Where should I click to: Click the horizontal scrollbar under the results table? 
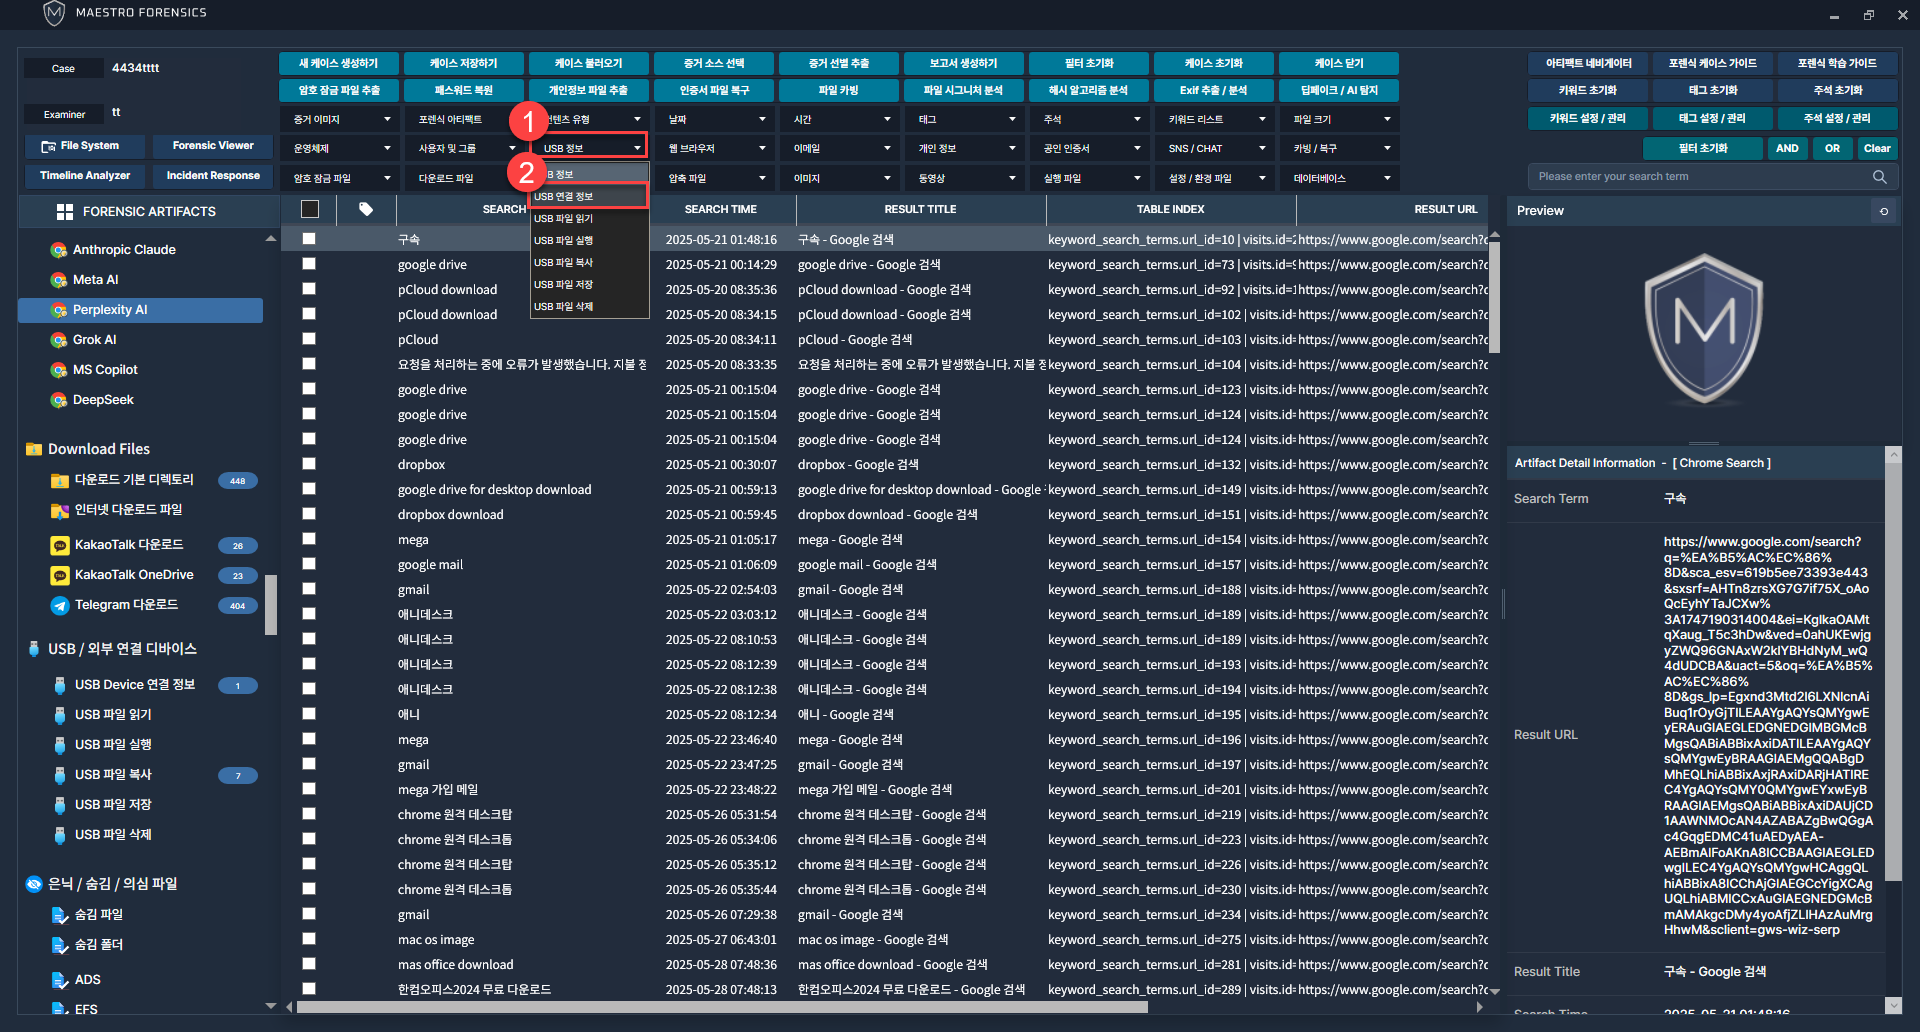coord(720,1007)
